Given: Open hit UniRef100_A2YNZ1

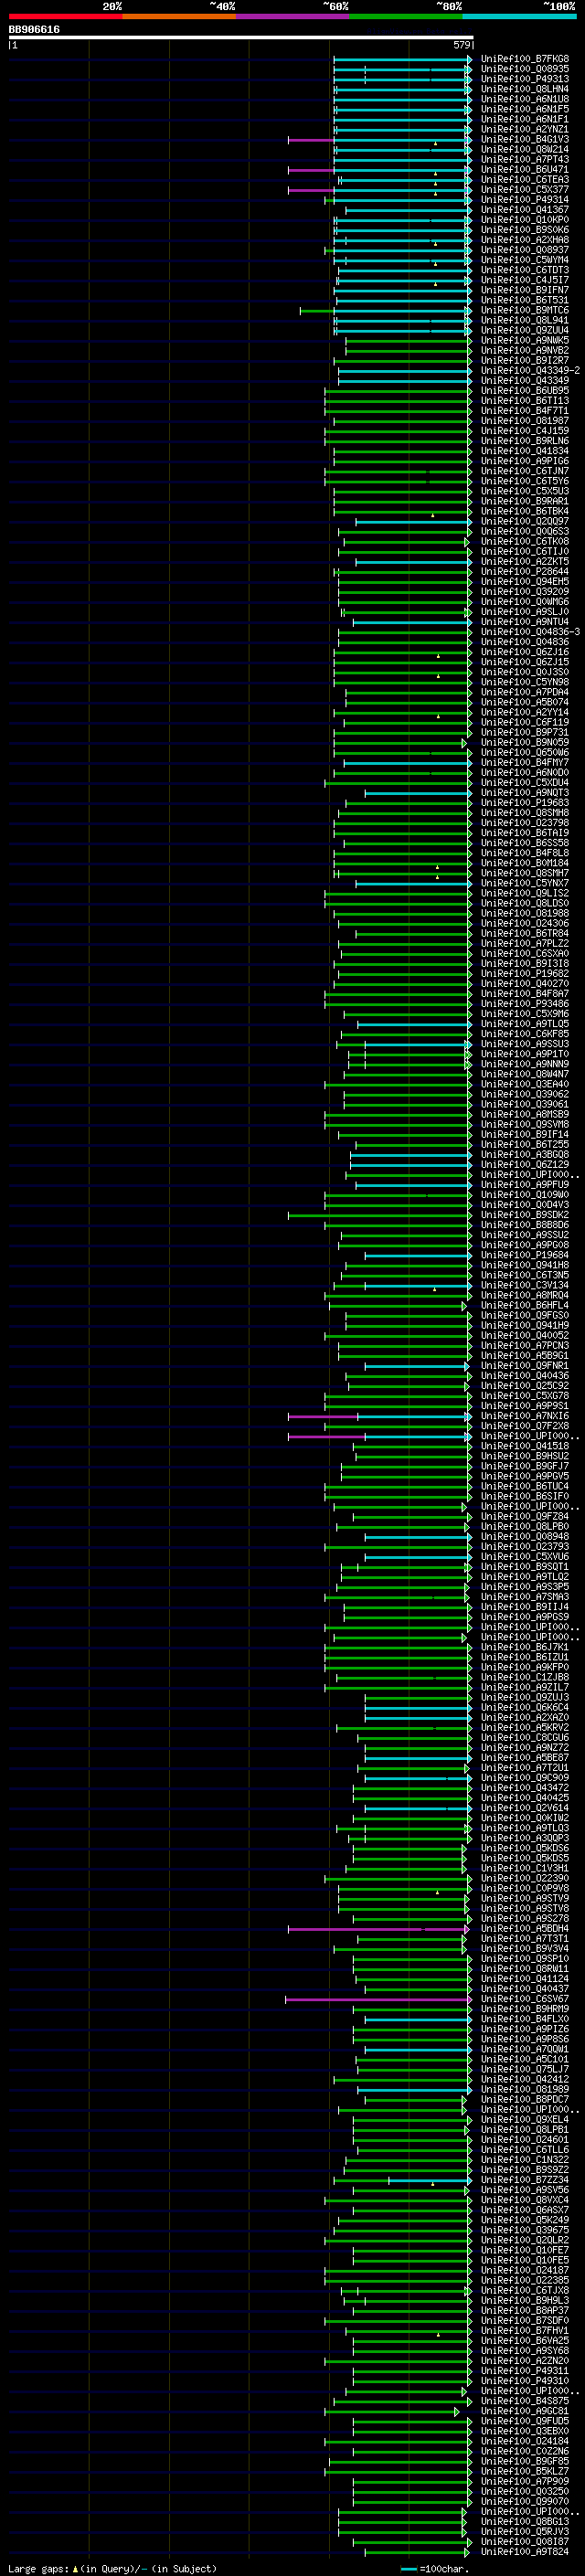Looking at the screenshot, I should [x=524, y=129].
